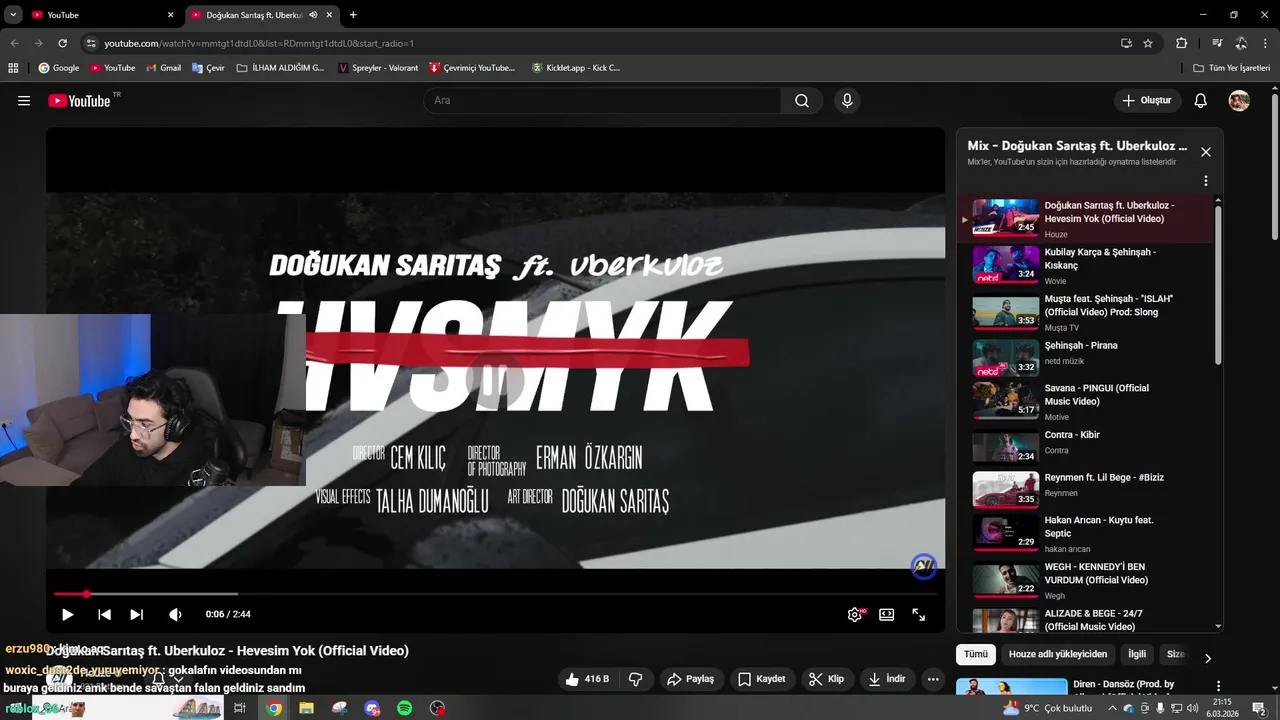
Task: Skip to the next video in playlist
Action: click(137, 615)
